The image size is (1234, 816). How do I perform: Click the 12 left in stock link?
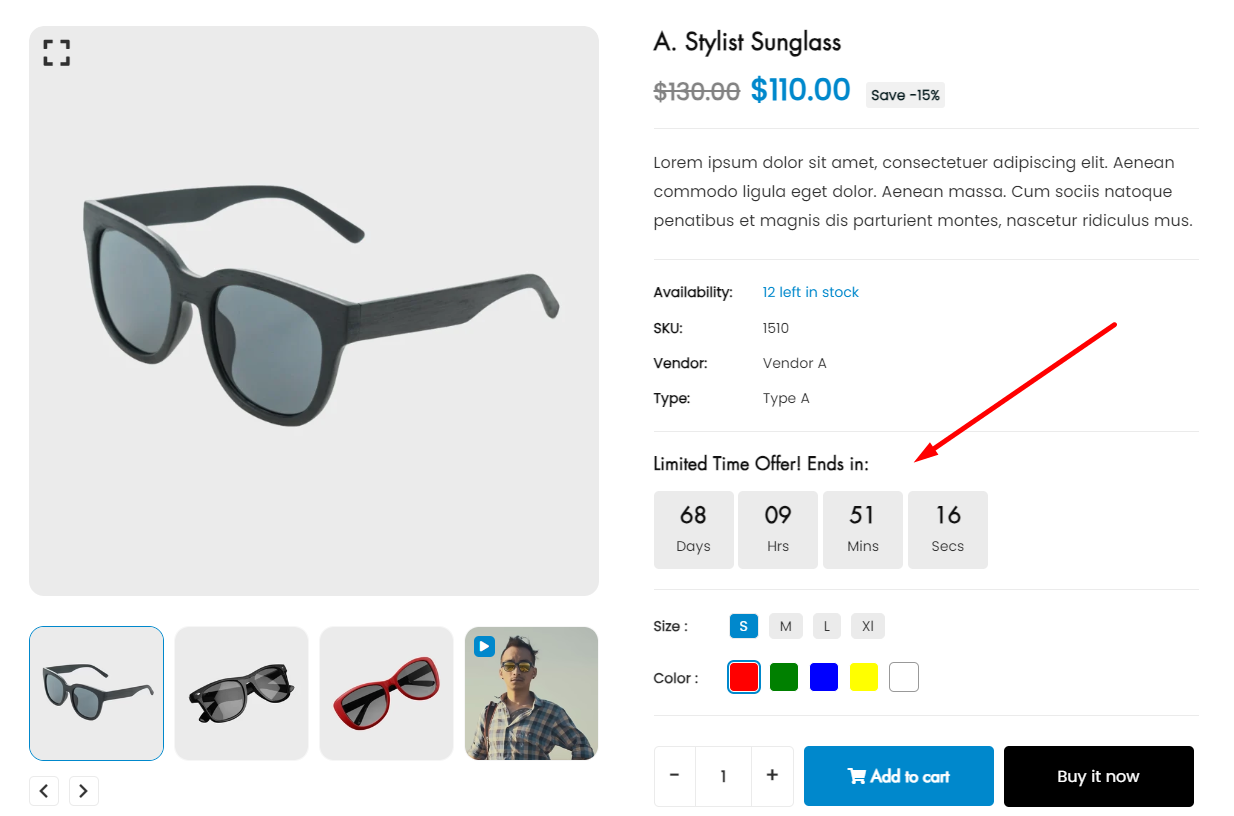coord(811,292)
